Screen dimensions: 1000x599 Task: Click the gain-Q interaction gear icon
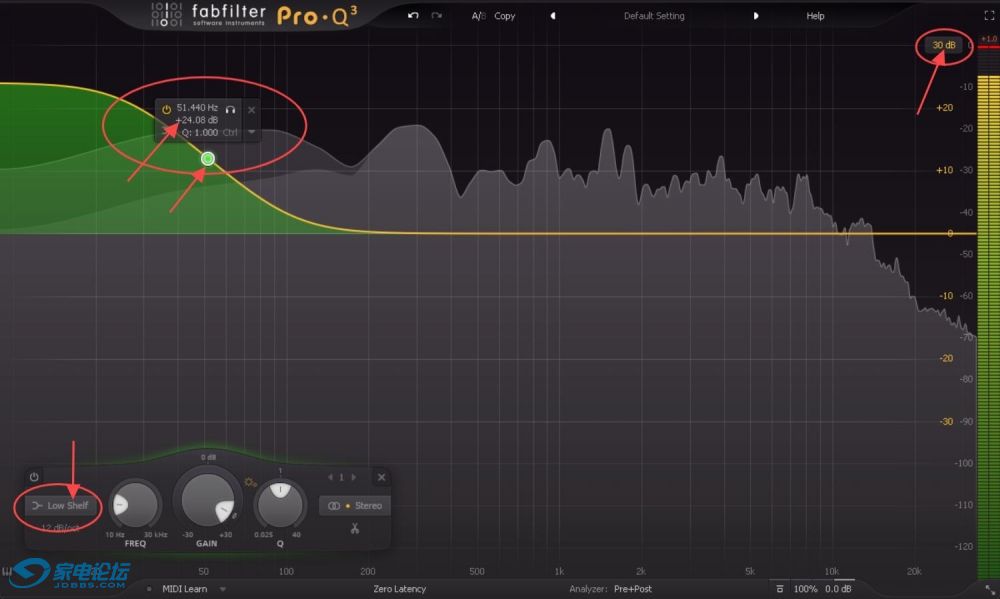249,483
